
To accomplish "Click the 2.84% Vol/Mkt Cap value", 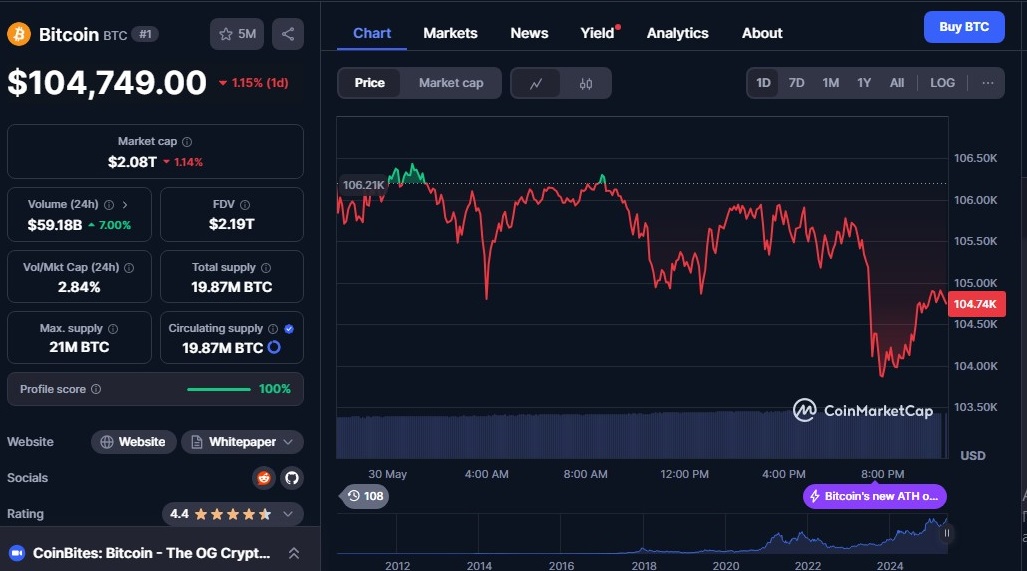I will [x=79, y=287].
